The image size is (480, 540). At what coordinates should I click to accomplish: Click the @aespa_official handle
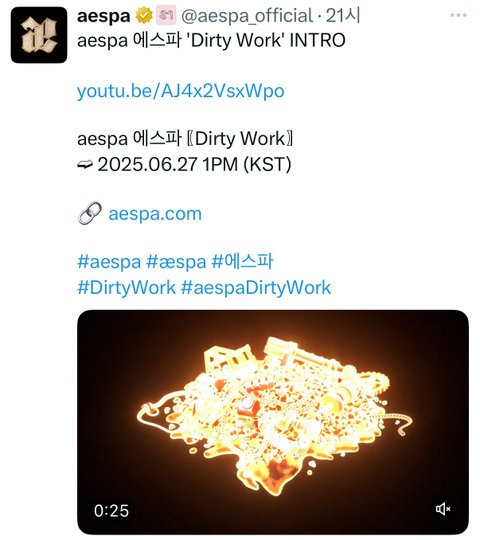coord(247,16)
